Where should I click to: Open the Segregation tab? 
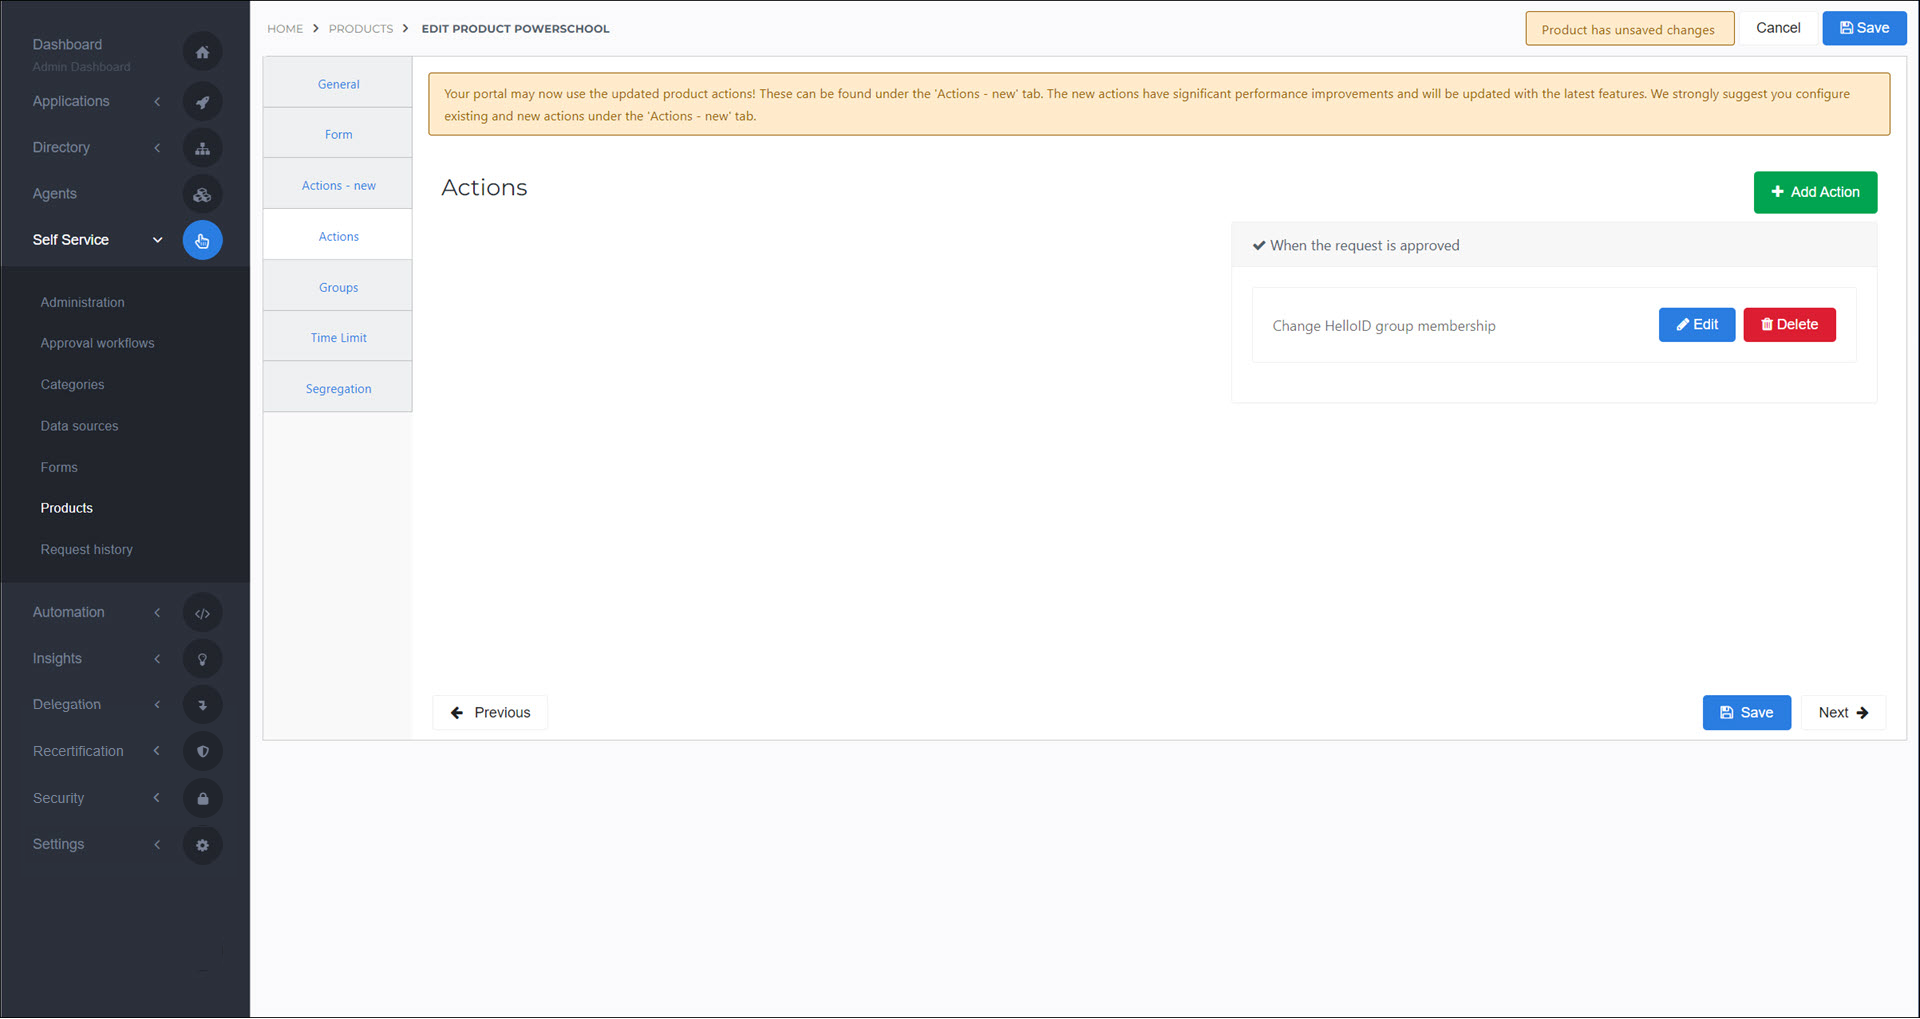coord(338,388)
